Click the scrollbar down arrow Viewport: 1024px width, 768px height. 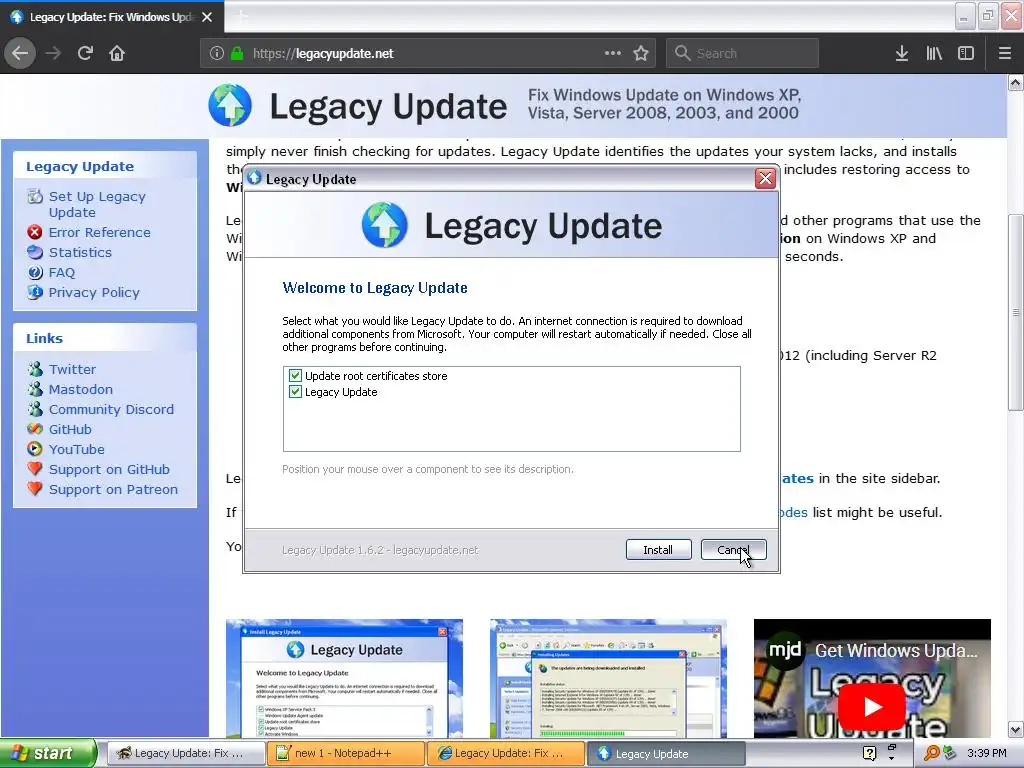[1016, 729]
